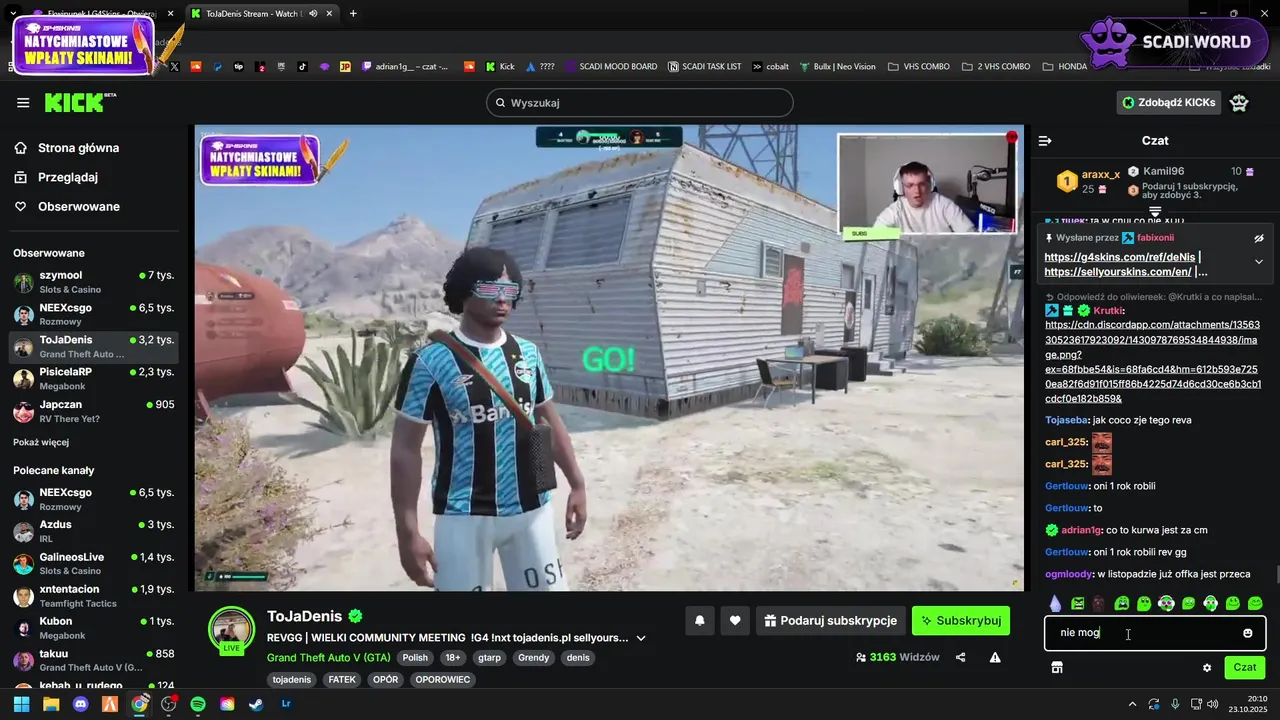Open Kubon recommended channel
1280x720 pixels.
(x=94, y=628)
